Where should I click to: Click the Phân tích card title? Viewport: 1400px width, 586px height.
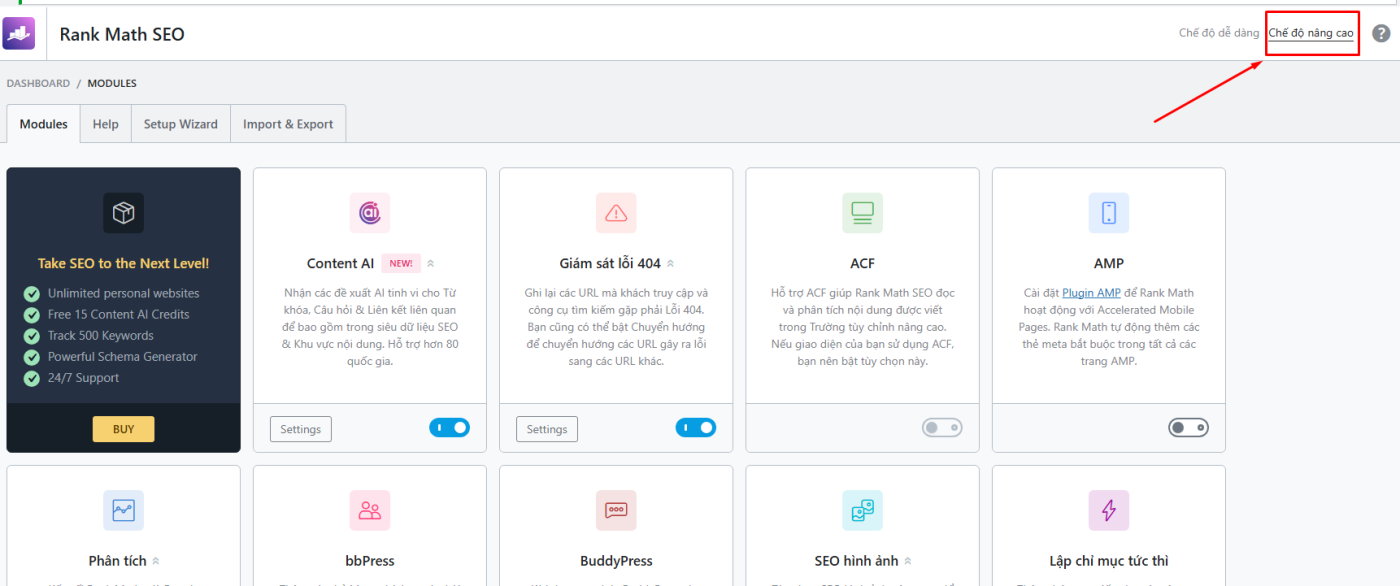coord(118,561)
